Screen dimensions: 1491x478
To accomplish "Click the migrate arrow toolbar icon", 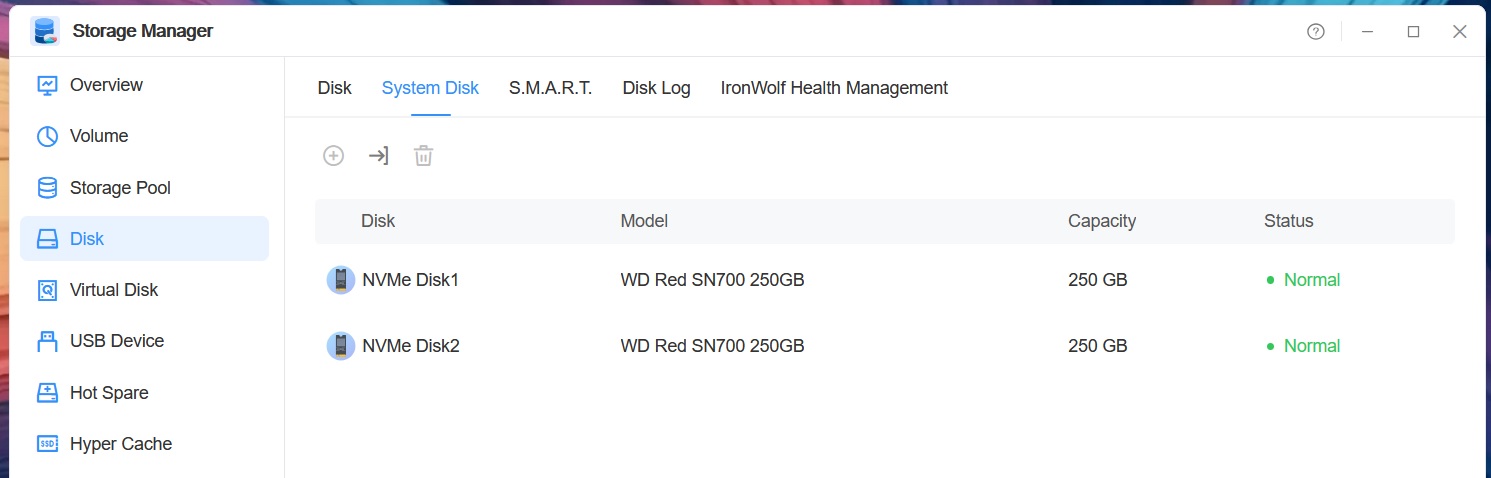I will pyautogui.click(x=378, y=156).
